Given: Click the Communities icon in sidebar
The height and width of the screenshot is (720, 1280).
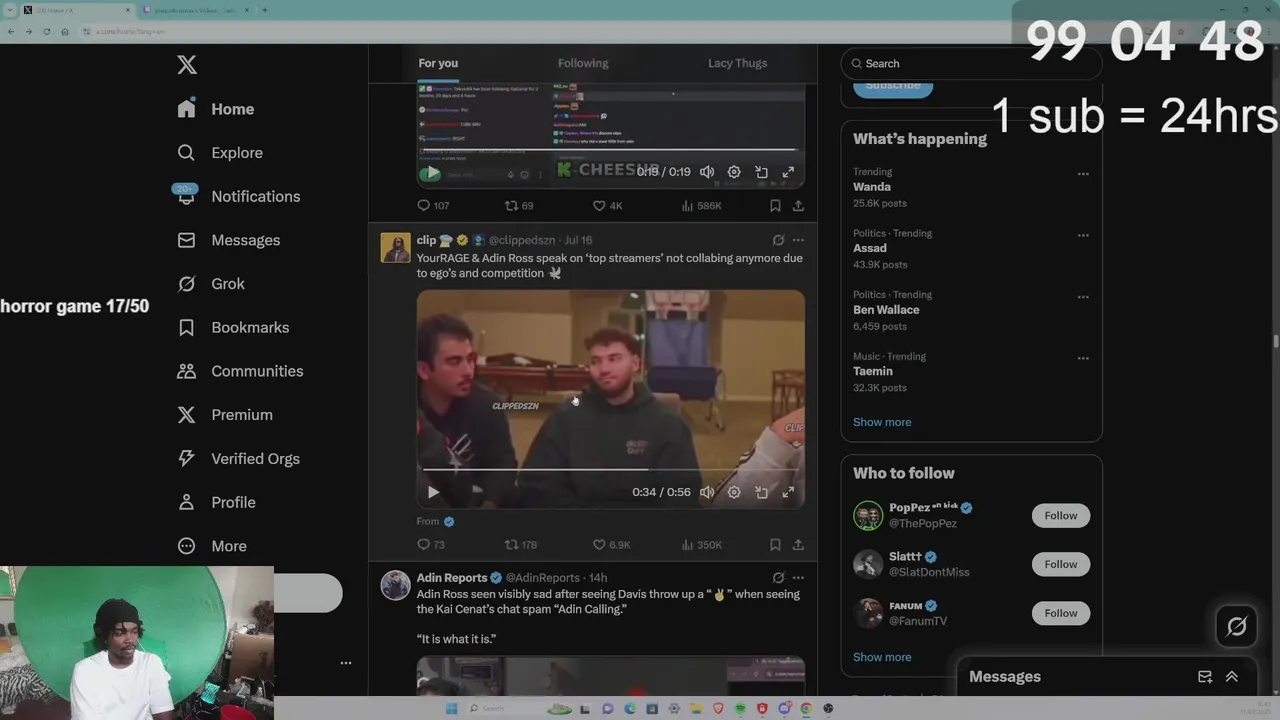Looking at the screenshot, I should click(186, 371).
